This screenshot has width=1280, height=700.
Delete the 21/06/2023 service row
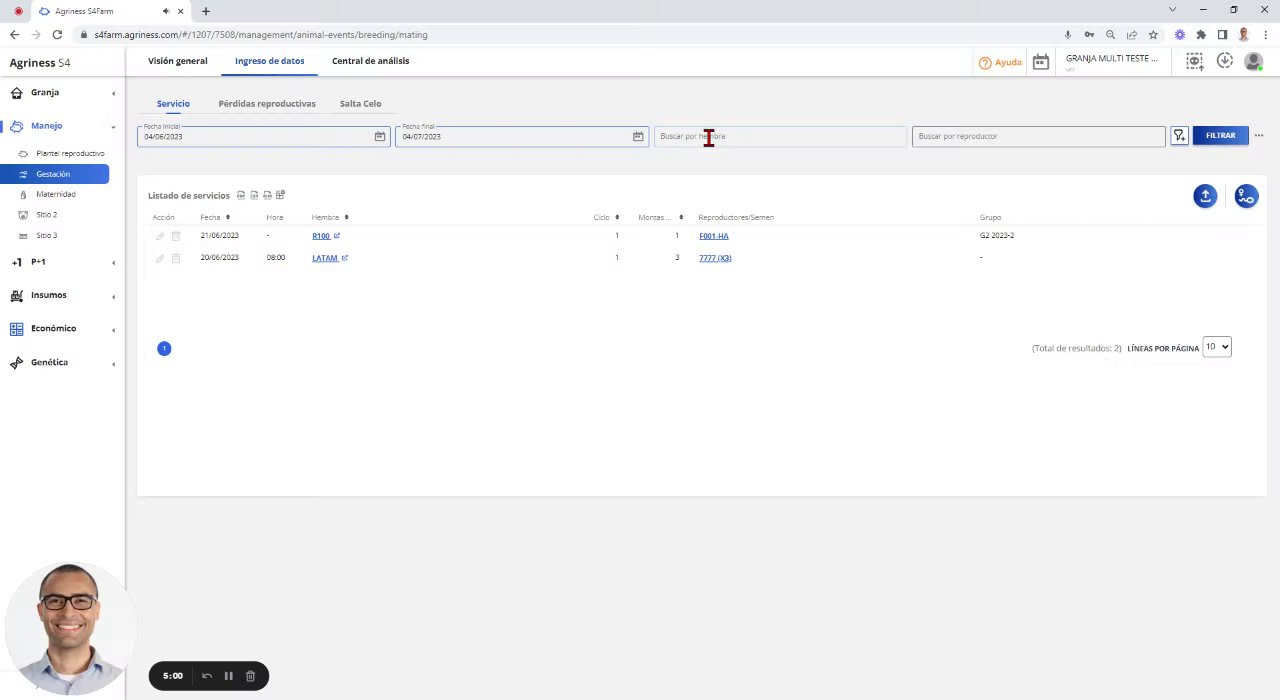[176, 236]
